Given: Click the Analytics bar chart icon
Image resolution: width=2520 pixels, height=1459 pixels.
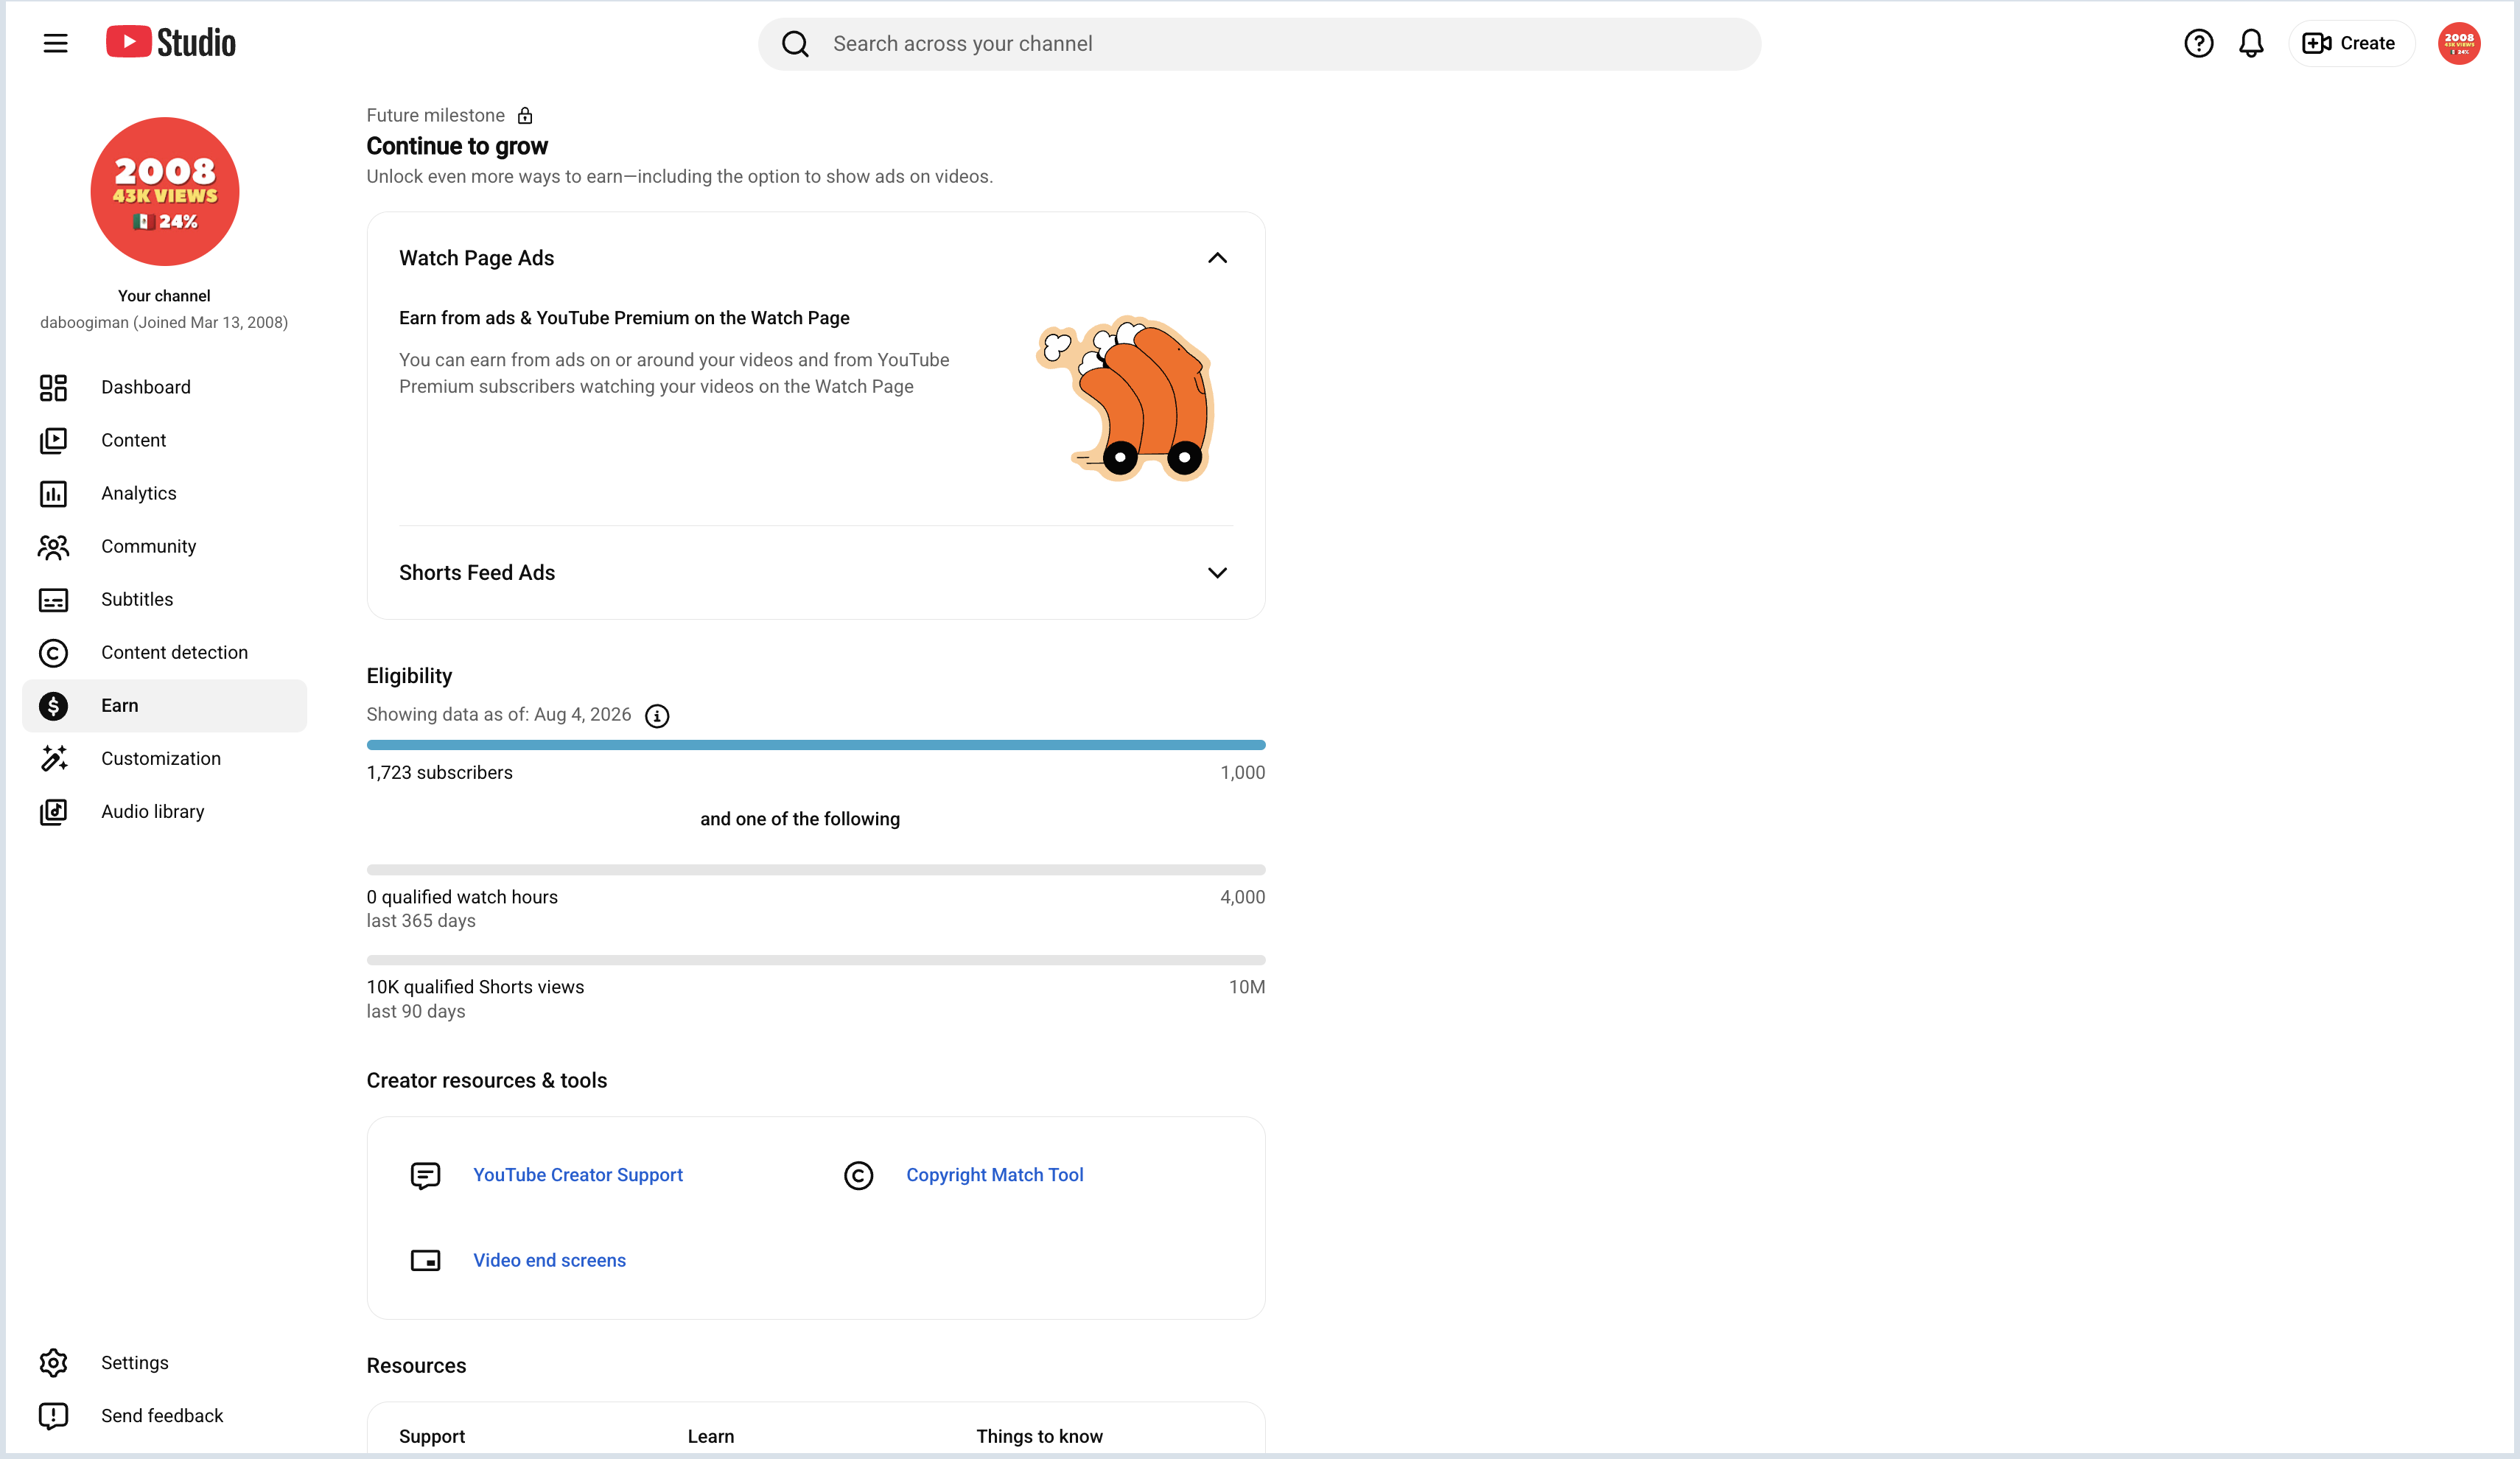Looking at the screenshot, I should [53, 493].
